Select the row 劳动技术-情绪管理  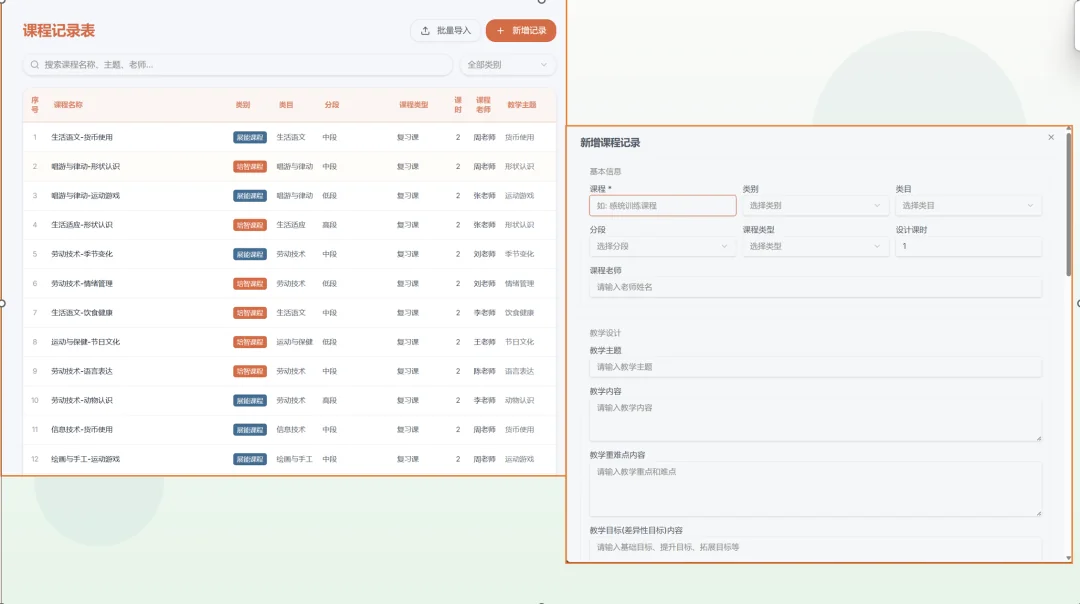(x=289, y=284)
